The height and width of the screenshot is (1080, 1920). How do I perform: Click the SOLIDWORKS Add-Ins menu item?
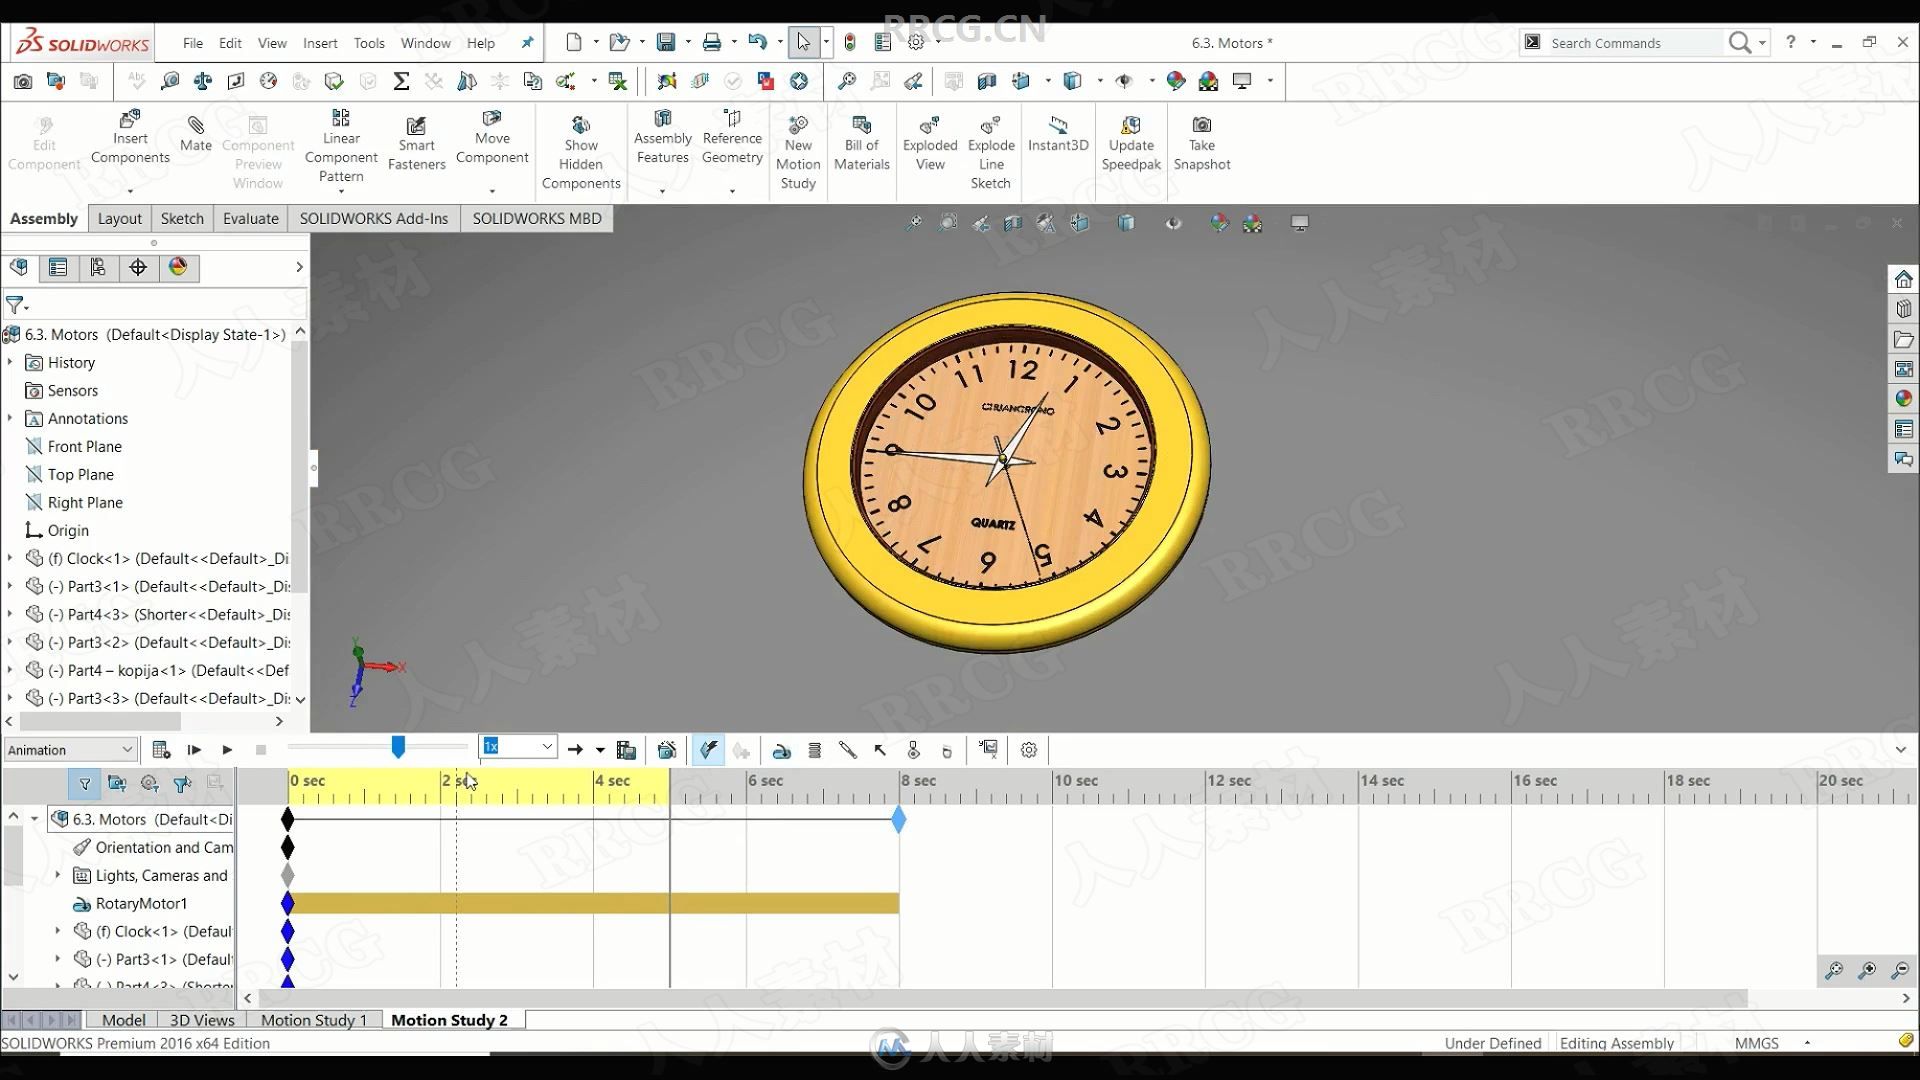pos(373,218)
